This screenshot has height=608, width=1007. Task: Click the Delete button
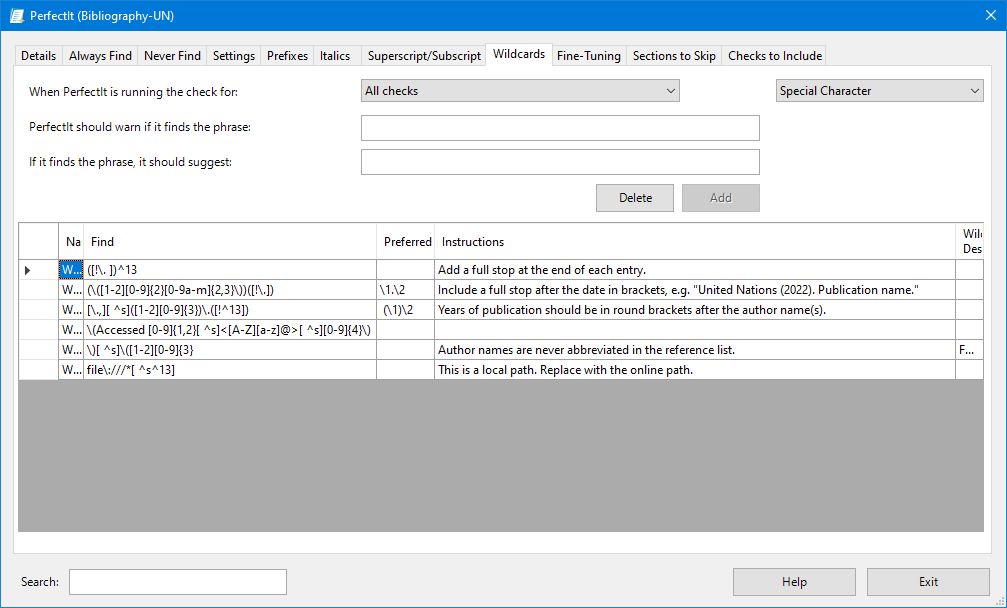(635, 198)
